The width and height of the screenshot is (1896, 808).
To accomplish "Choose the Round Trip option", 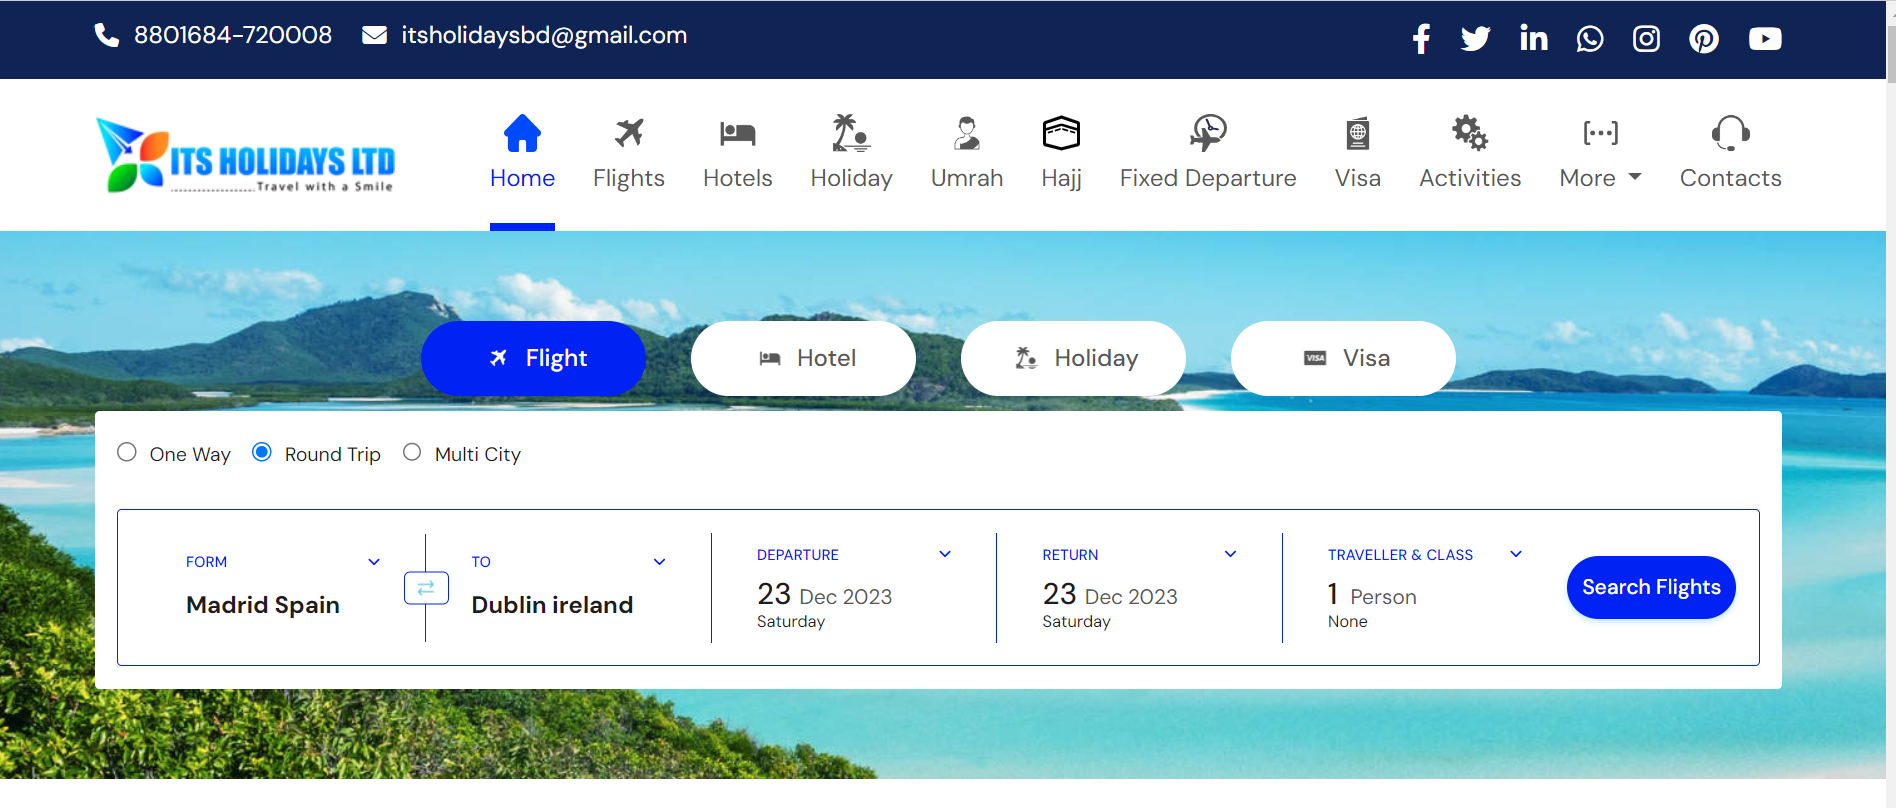I will pyautogui.click(x=262, y=452).
